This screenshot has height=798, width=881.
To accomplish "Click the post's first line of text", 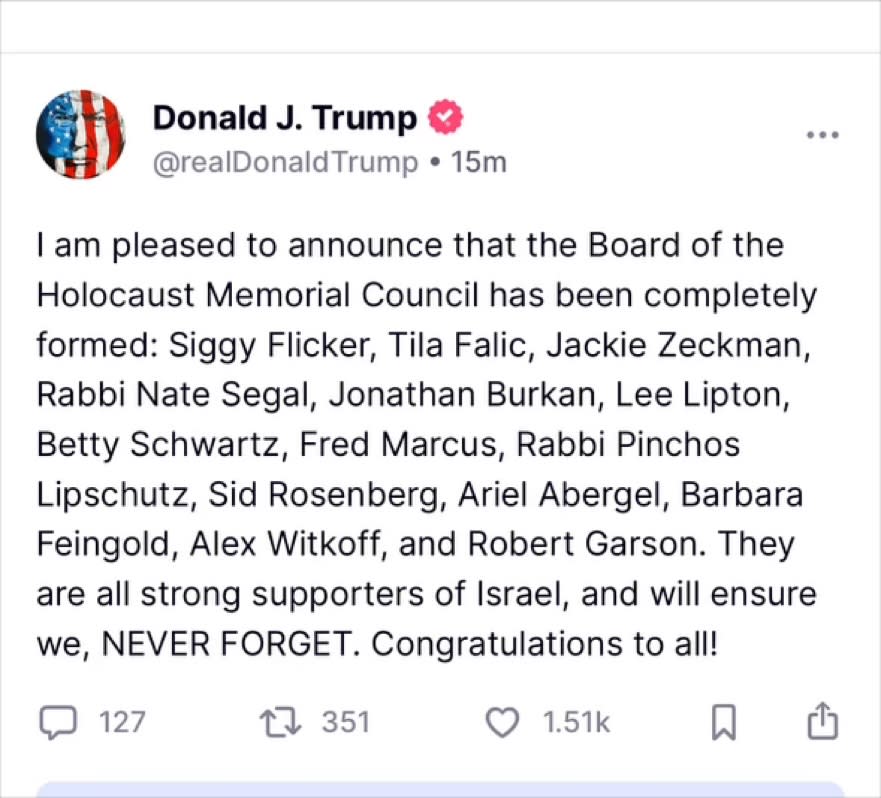I will click(410, 246).
